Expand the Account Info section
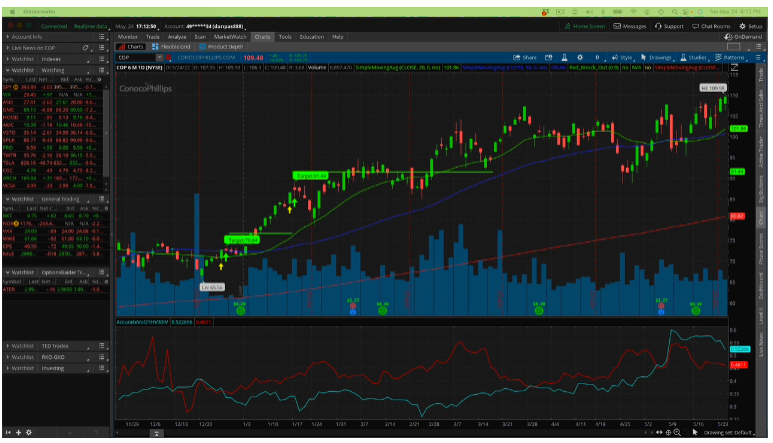 point(7,37)
